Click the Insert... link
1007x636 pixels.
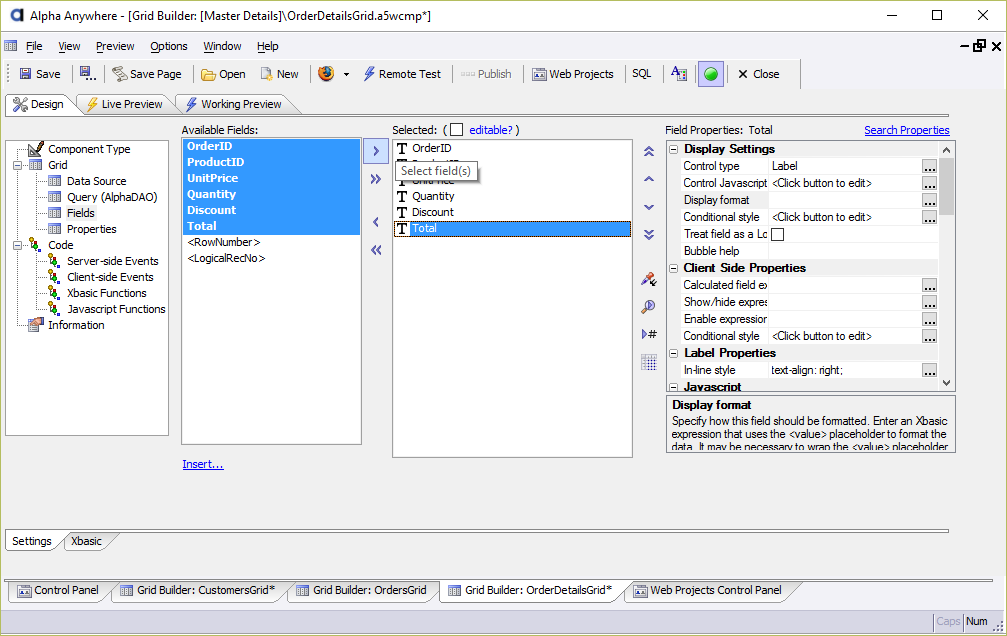(203, 464)
